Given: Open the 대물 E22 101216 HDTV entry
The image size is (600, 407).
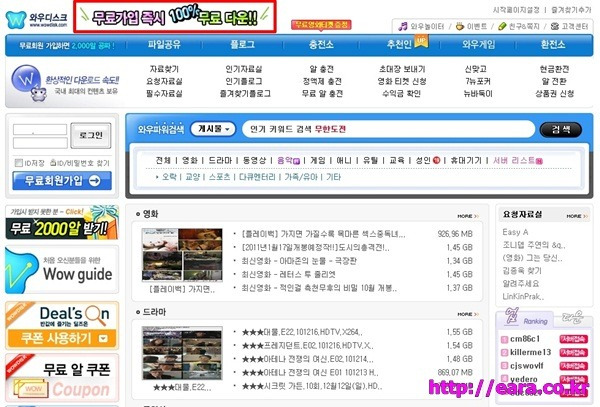Looking at the screenshot, I should coord(302,332).
